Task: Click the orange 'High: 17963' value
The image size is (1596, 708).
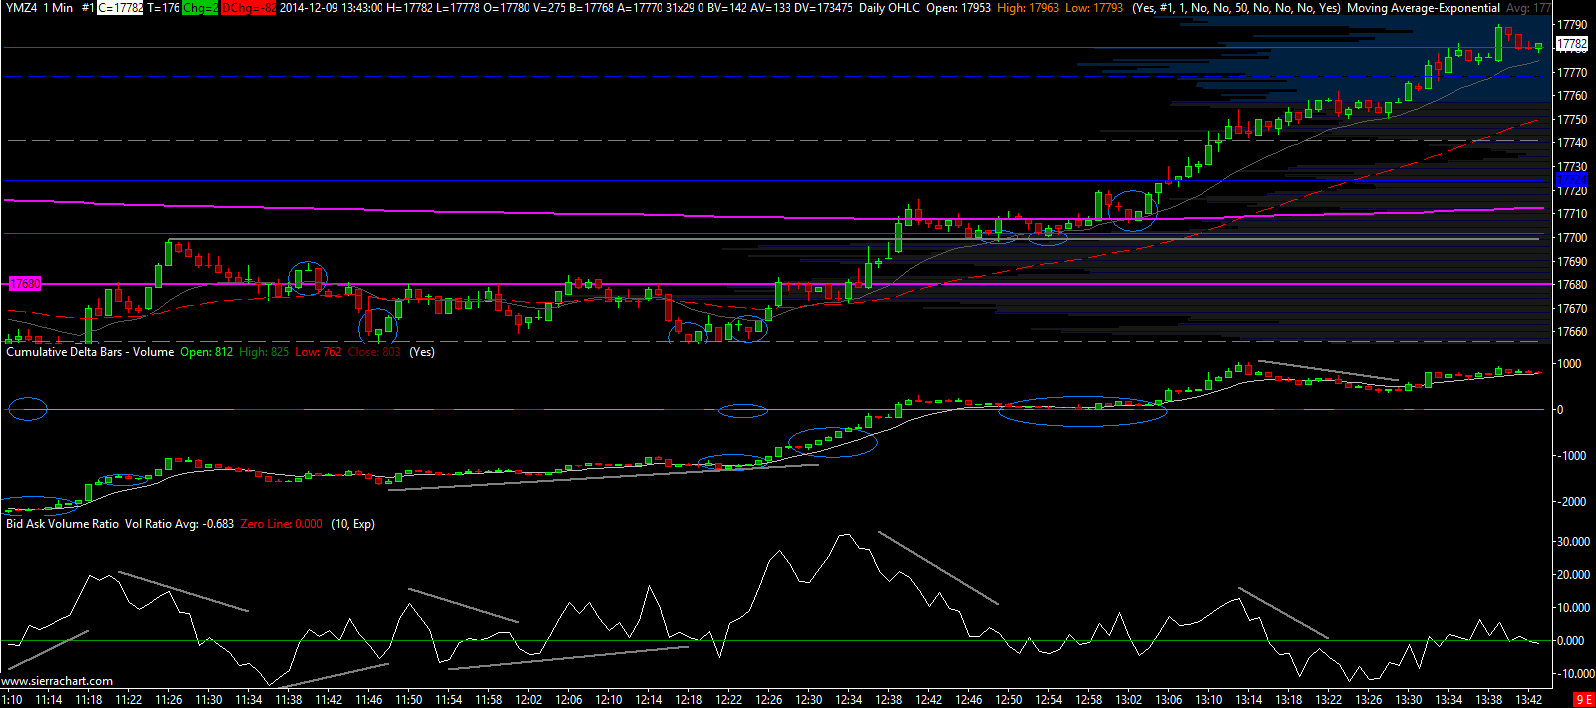Action: (x=1028, y=8)
